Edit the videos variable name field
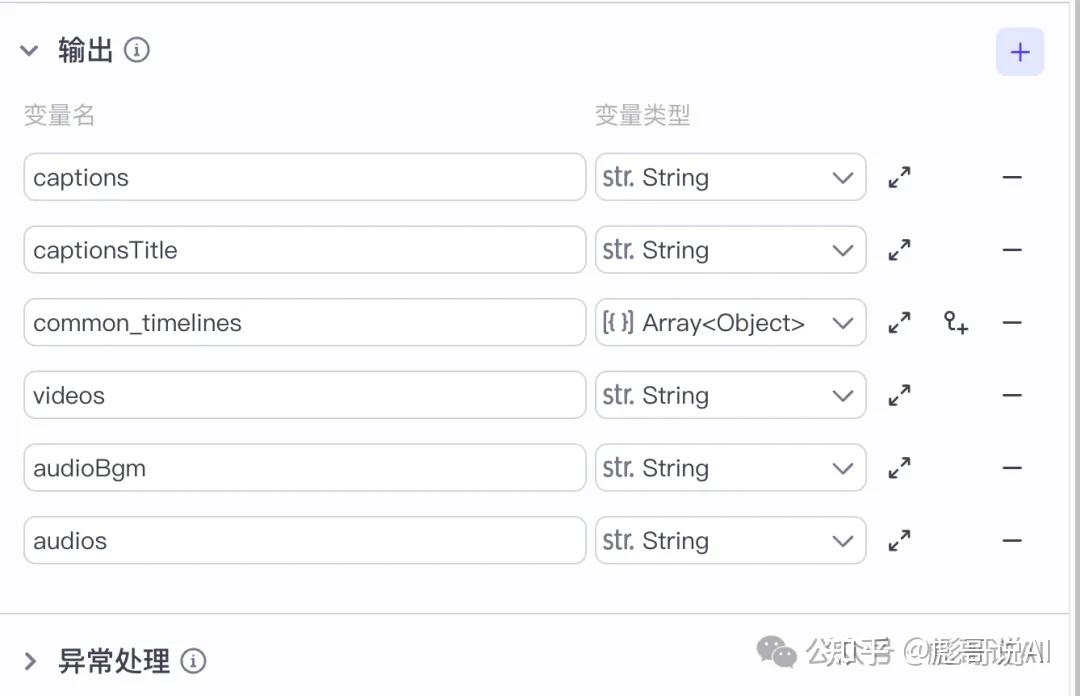The height and width of the screenshot is (696, 1080). pos(304,396)
